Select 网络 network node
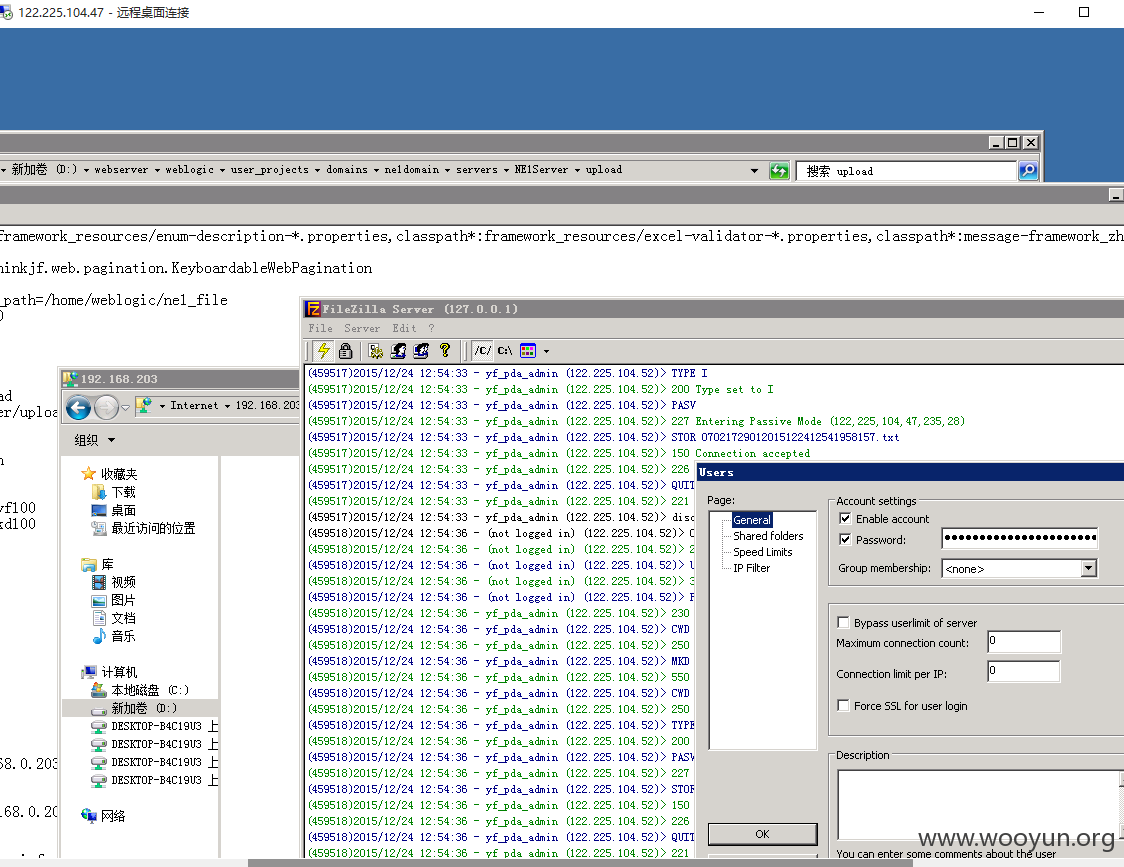 [104, 815]
